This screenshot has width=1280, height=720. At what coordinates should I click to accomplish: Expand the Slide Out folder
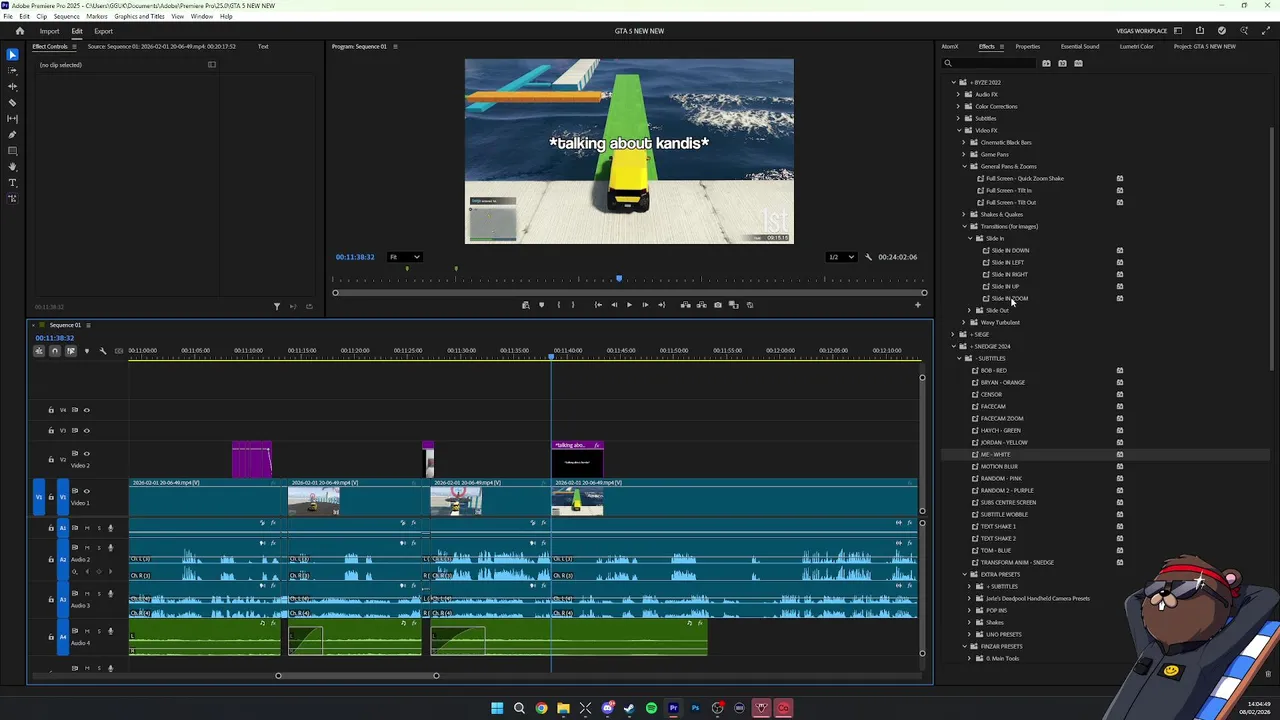point(970,310)
